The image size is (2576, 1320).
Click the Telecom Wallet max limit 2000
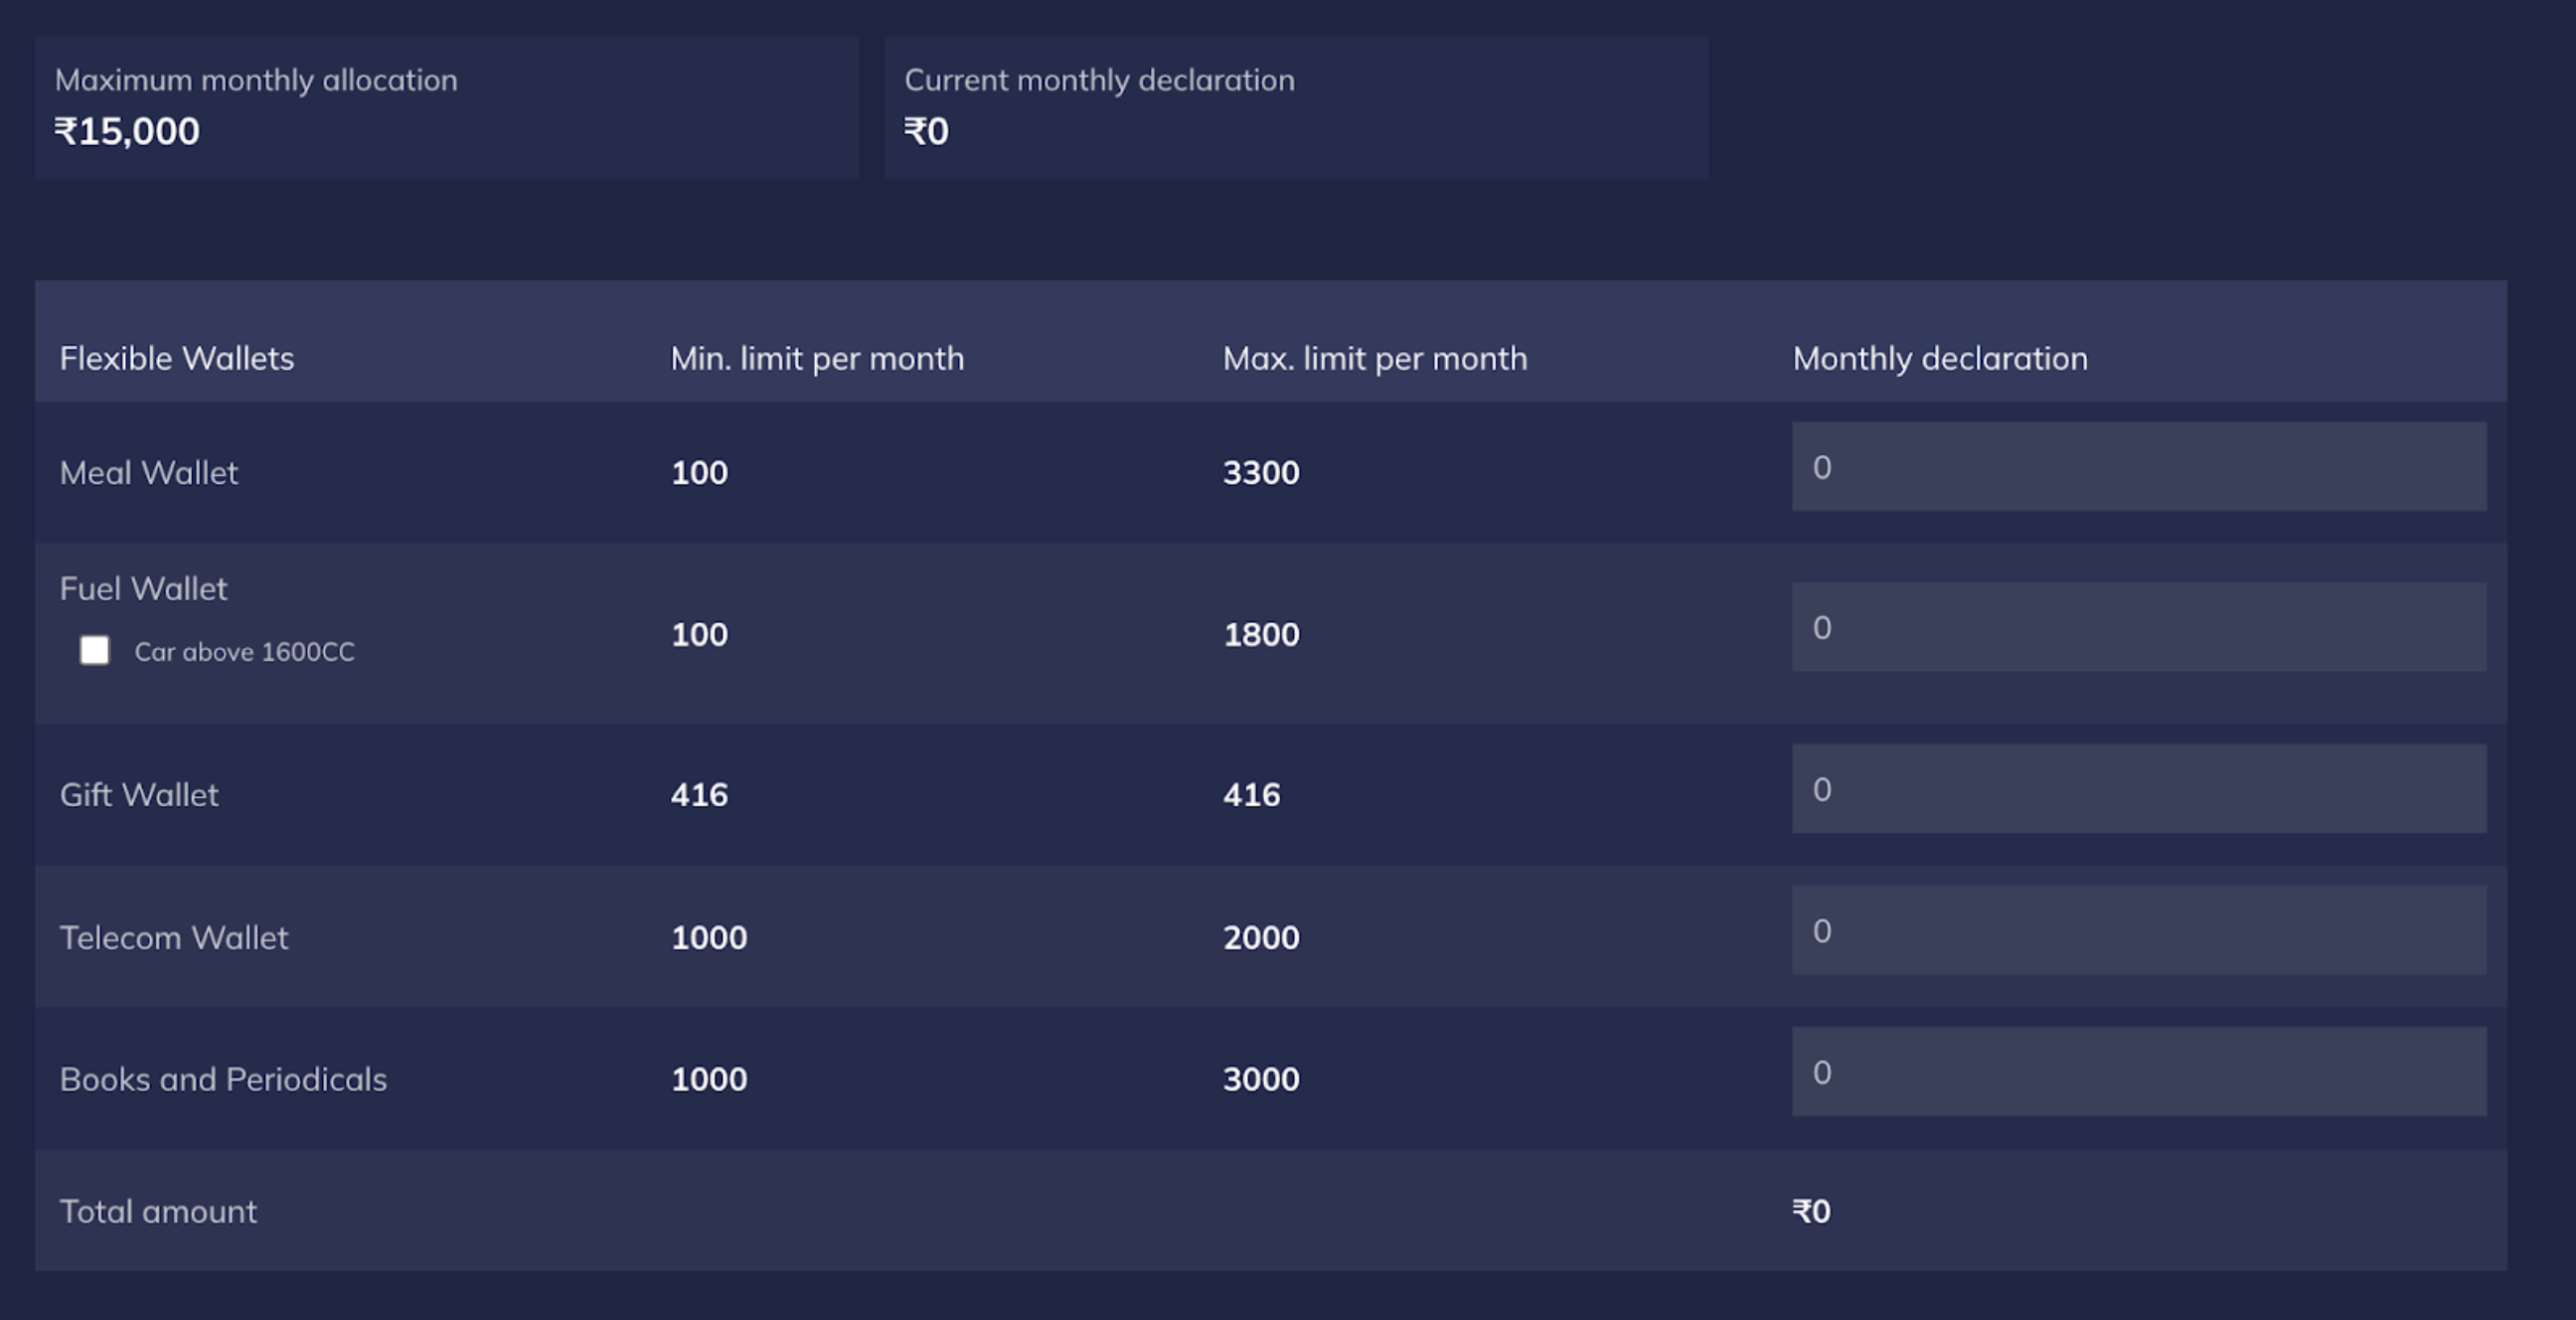(x=1261, y=937)
